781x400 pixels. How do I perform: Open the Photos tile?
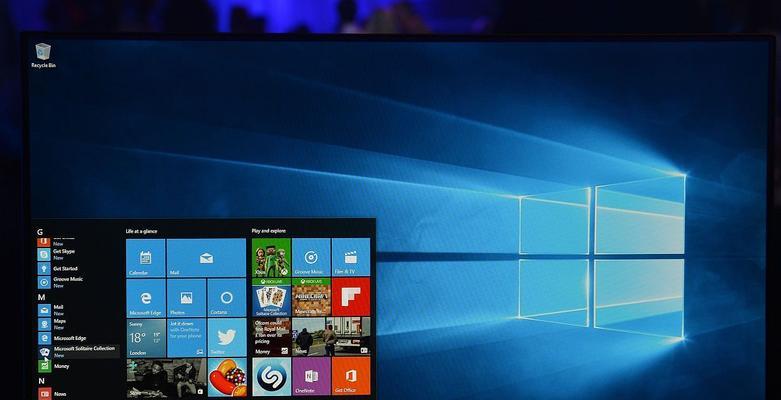click(x=186, y=297)
